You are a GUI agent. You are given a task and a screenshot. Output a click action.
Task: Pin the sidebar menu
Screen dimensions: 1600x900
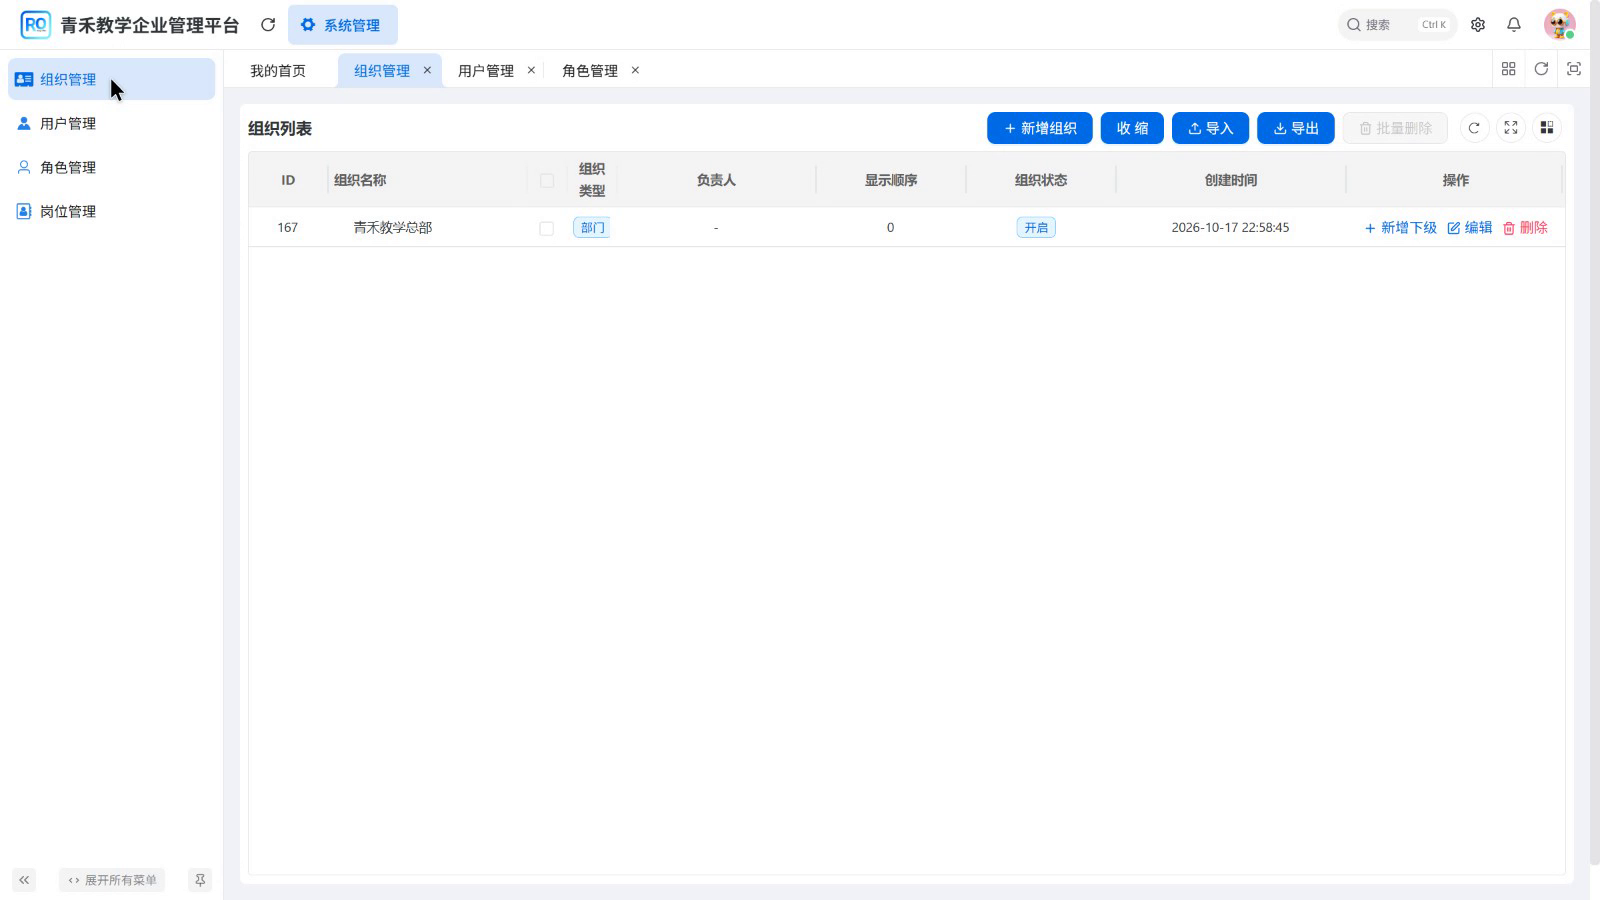pos(200,880)
